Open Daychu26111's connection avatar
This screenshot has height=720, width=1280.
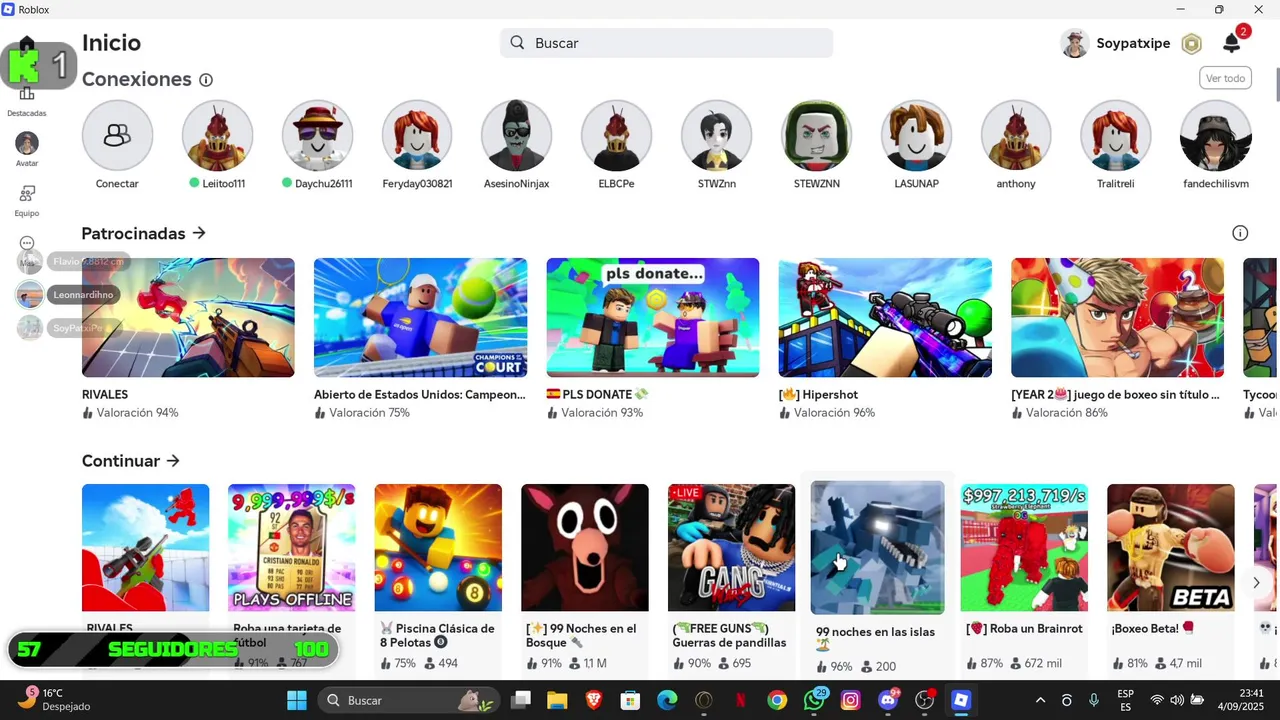317,135
